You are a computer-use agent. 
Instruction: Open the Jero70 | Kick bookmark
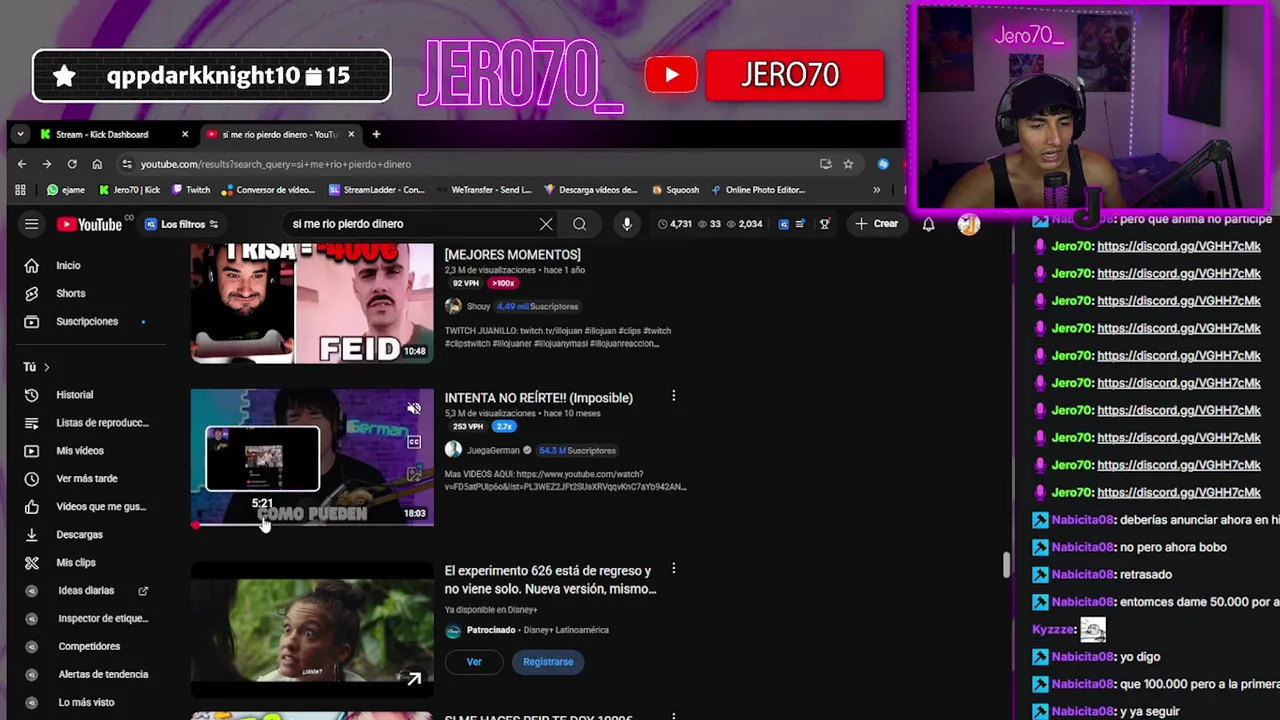point(130,190)
